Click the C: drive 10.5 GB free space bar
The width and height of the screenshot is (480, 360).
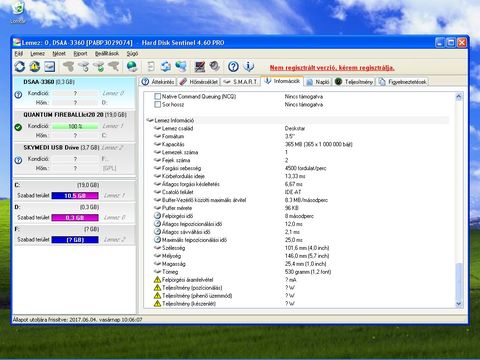[x=75, y=196]
